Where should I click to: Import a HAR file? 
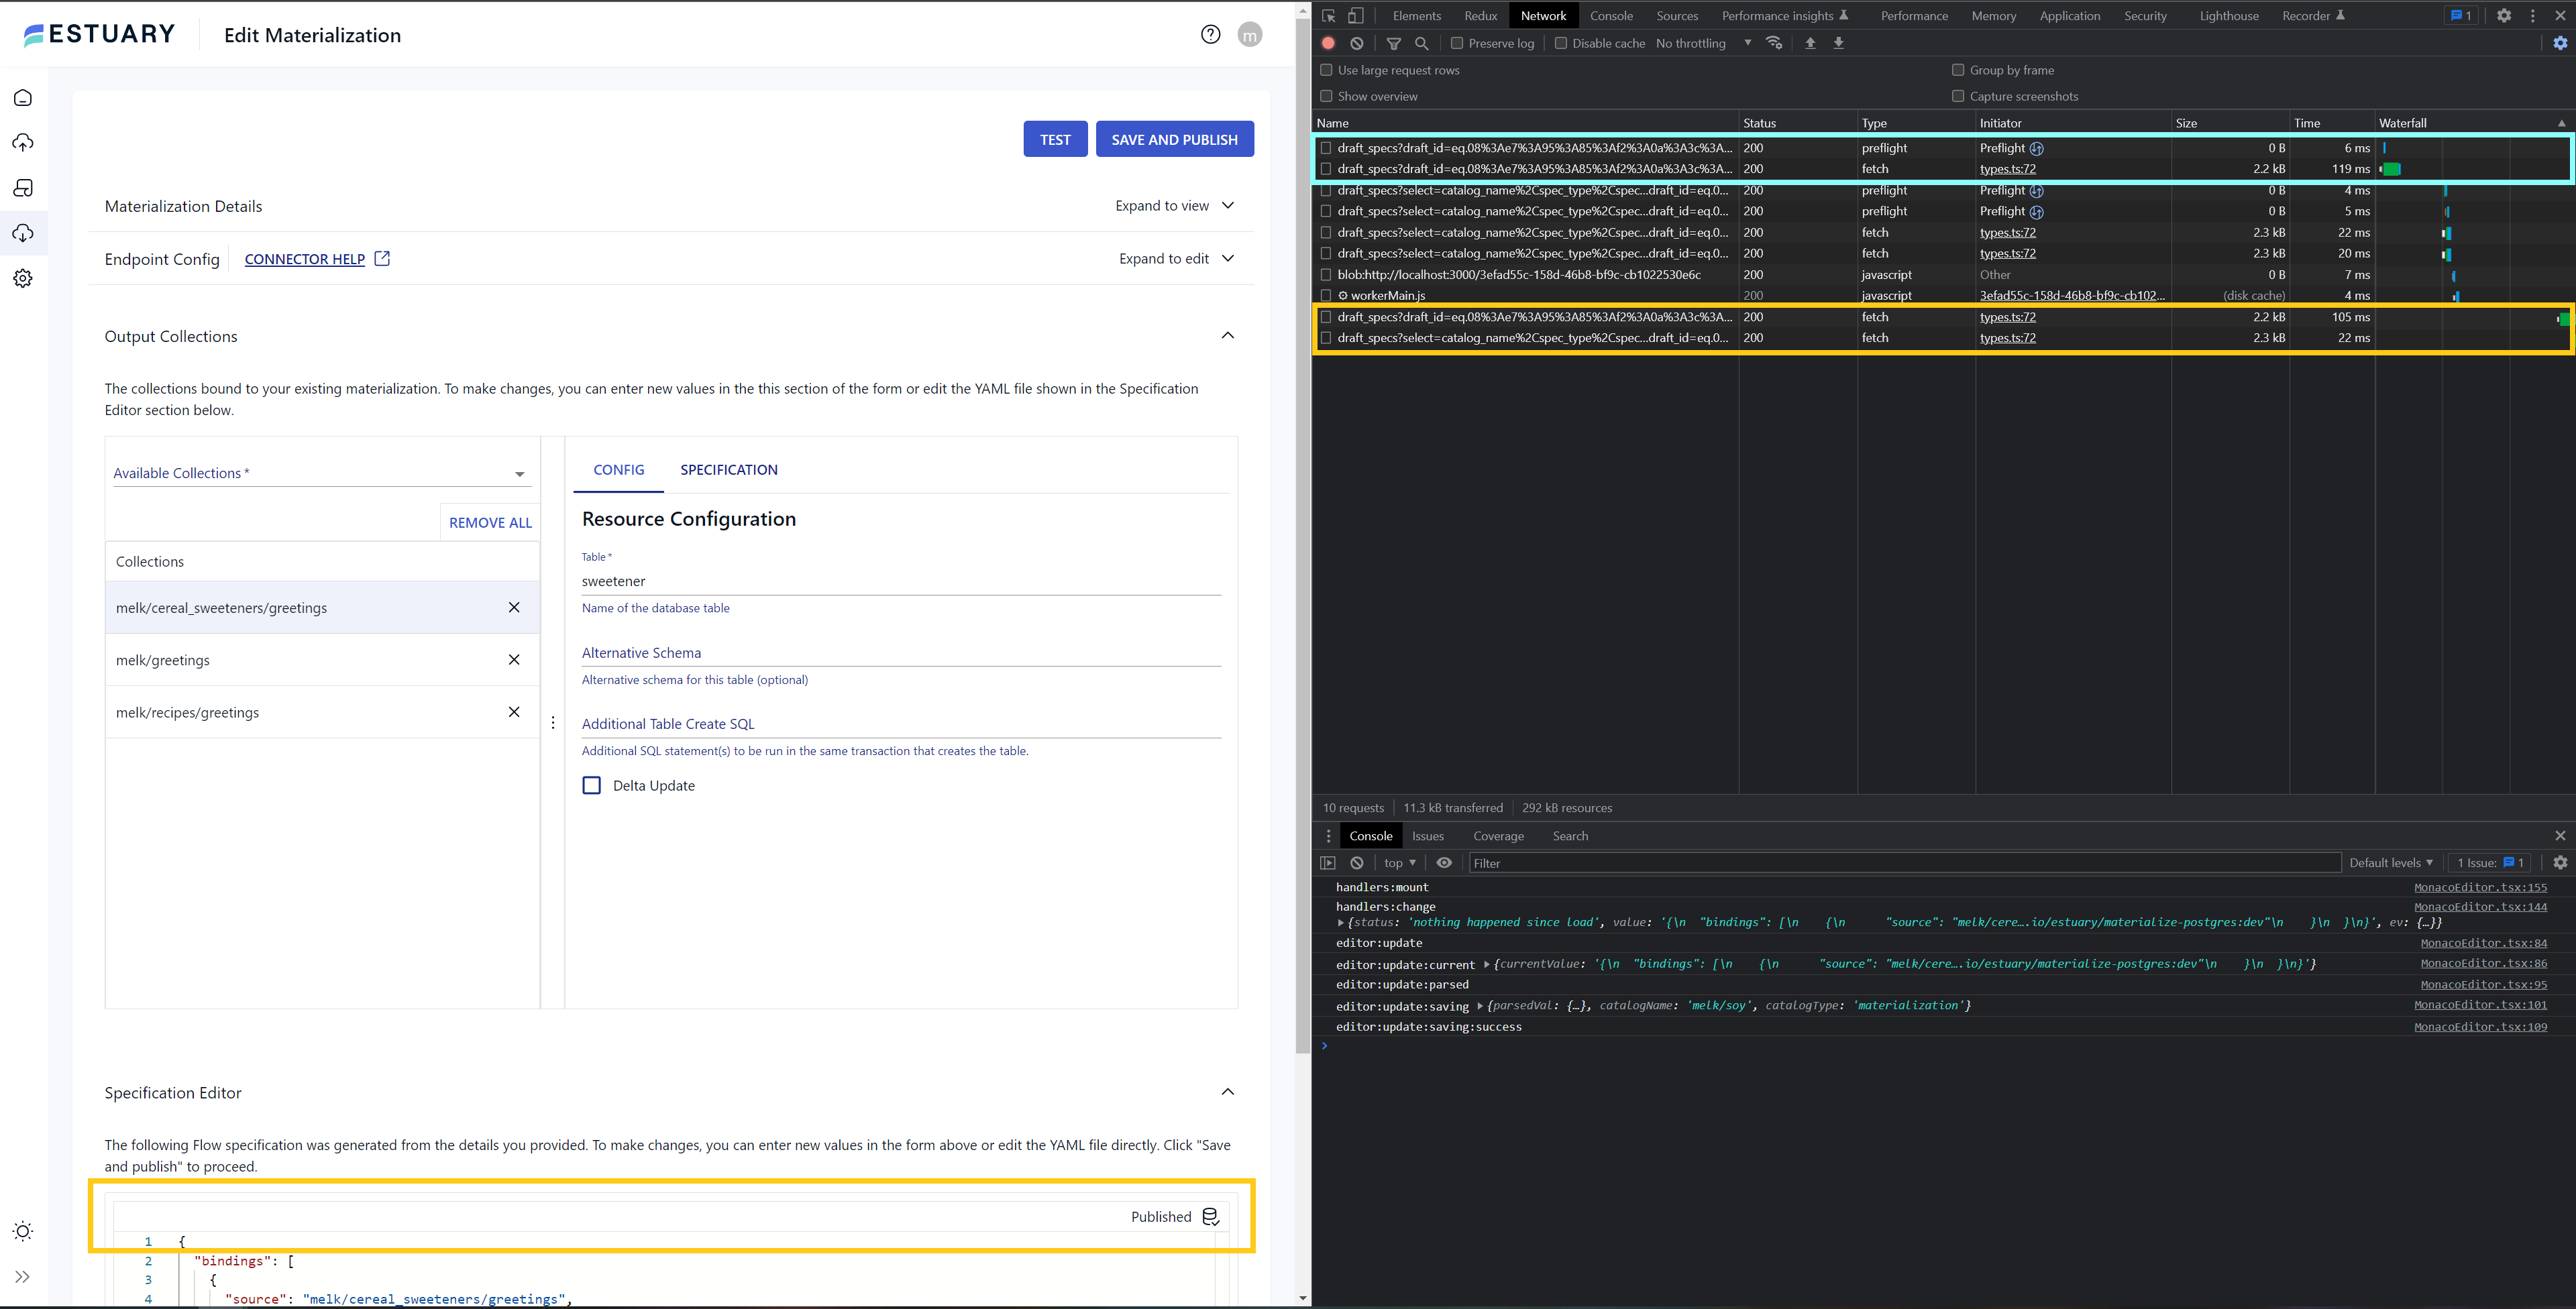[1810, 43]
